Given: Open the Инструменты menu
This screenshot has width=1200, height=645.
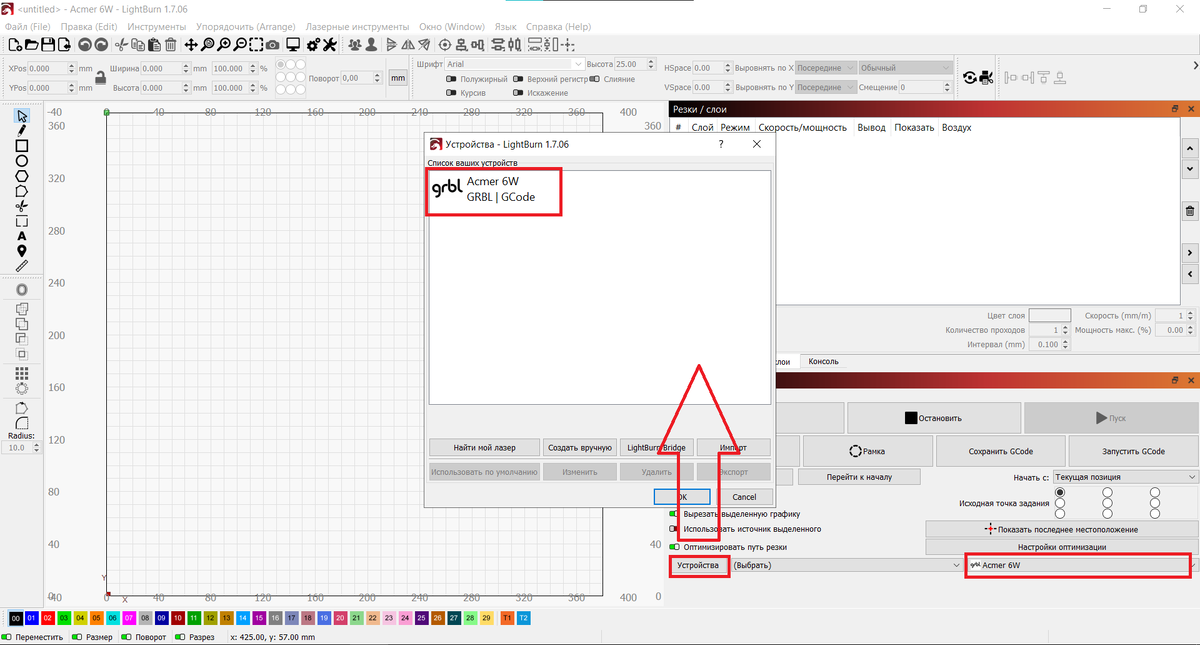Looking at the screenshot, I should tap(156, 26).
